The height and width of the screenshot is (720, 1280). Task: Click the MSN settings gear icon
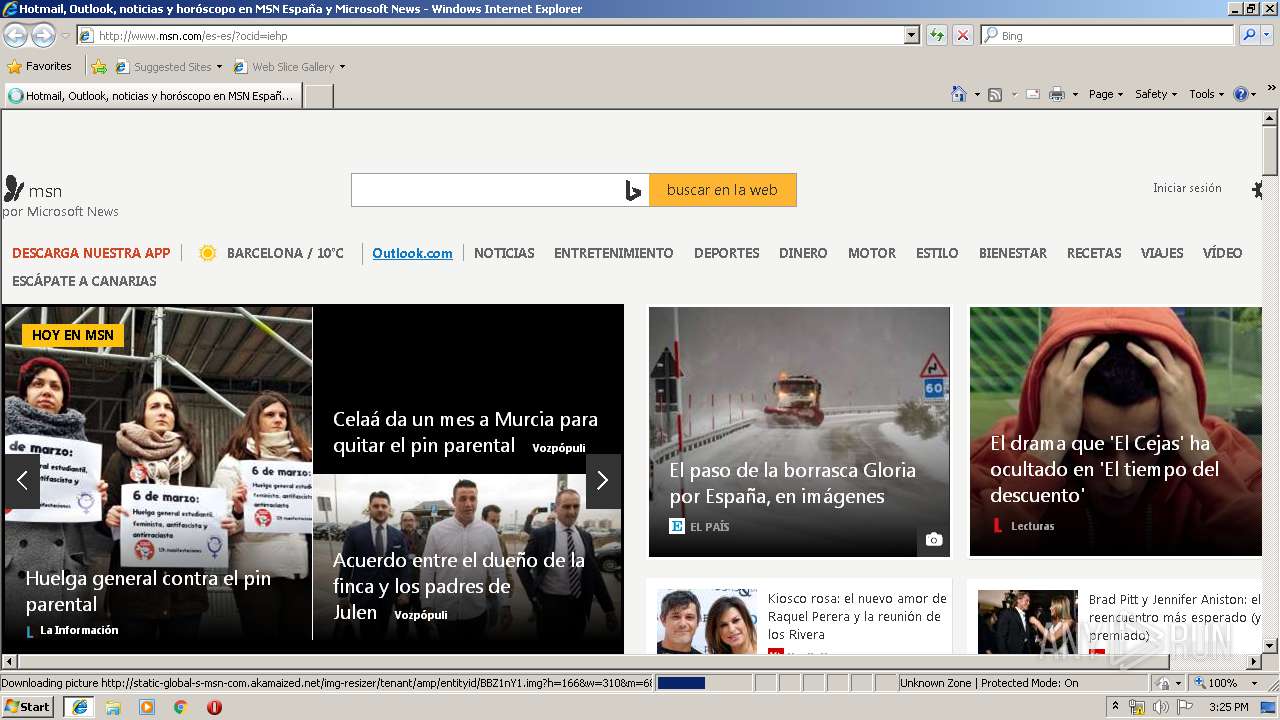pos(1258,189)
